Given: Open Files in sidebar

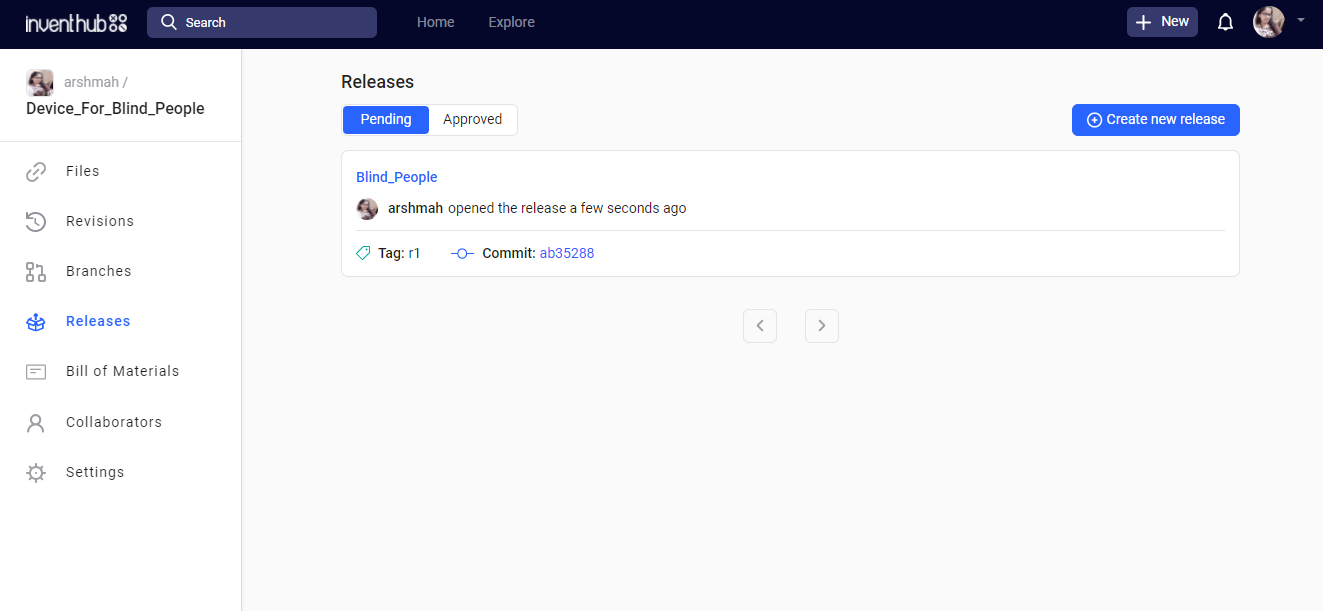Looking at the screenshot, I should [x=83, y=171].
